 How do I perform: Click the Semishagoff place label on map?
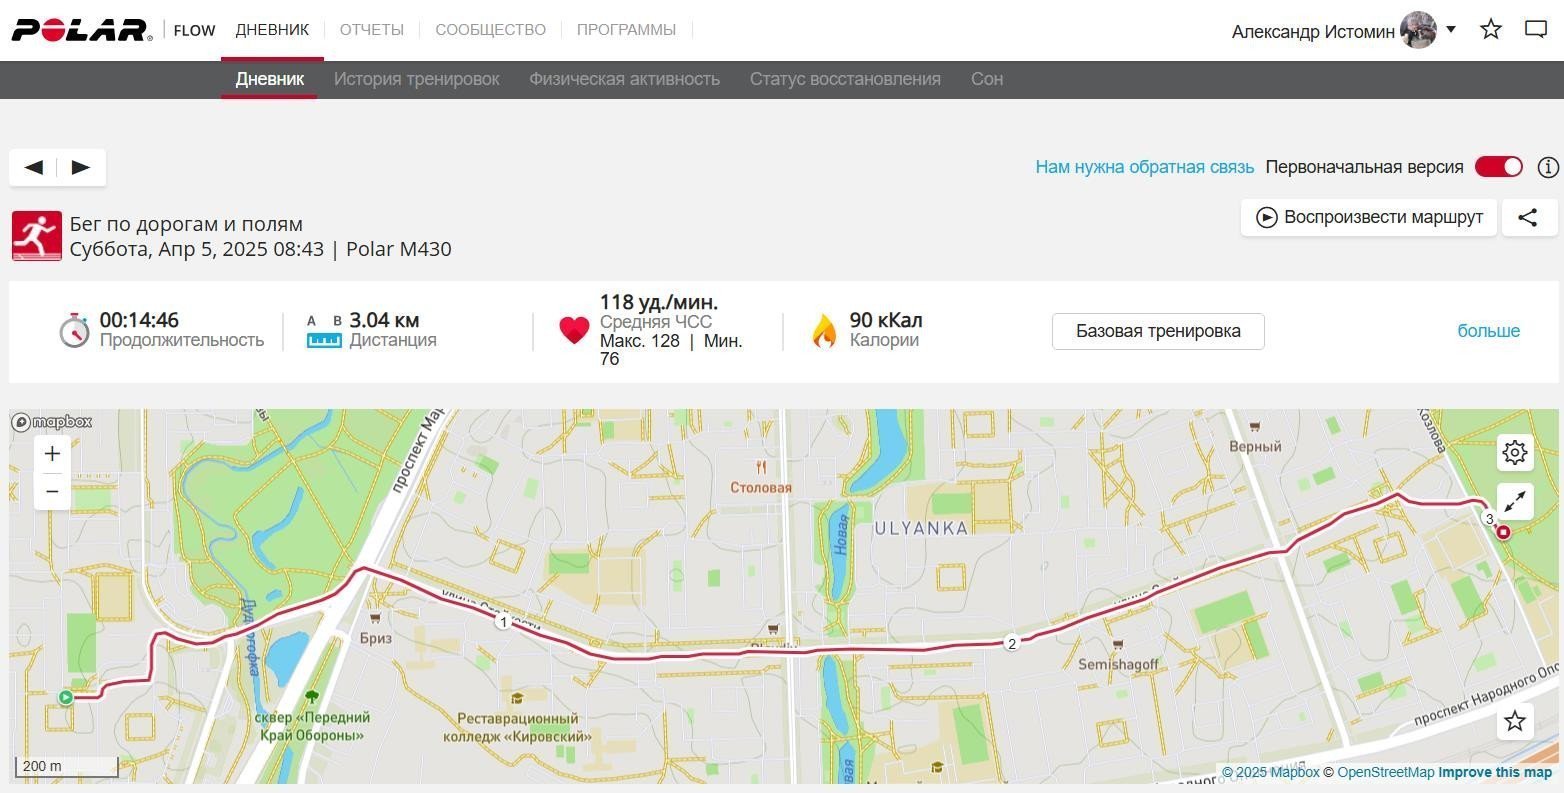point(1118,664)
